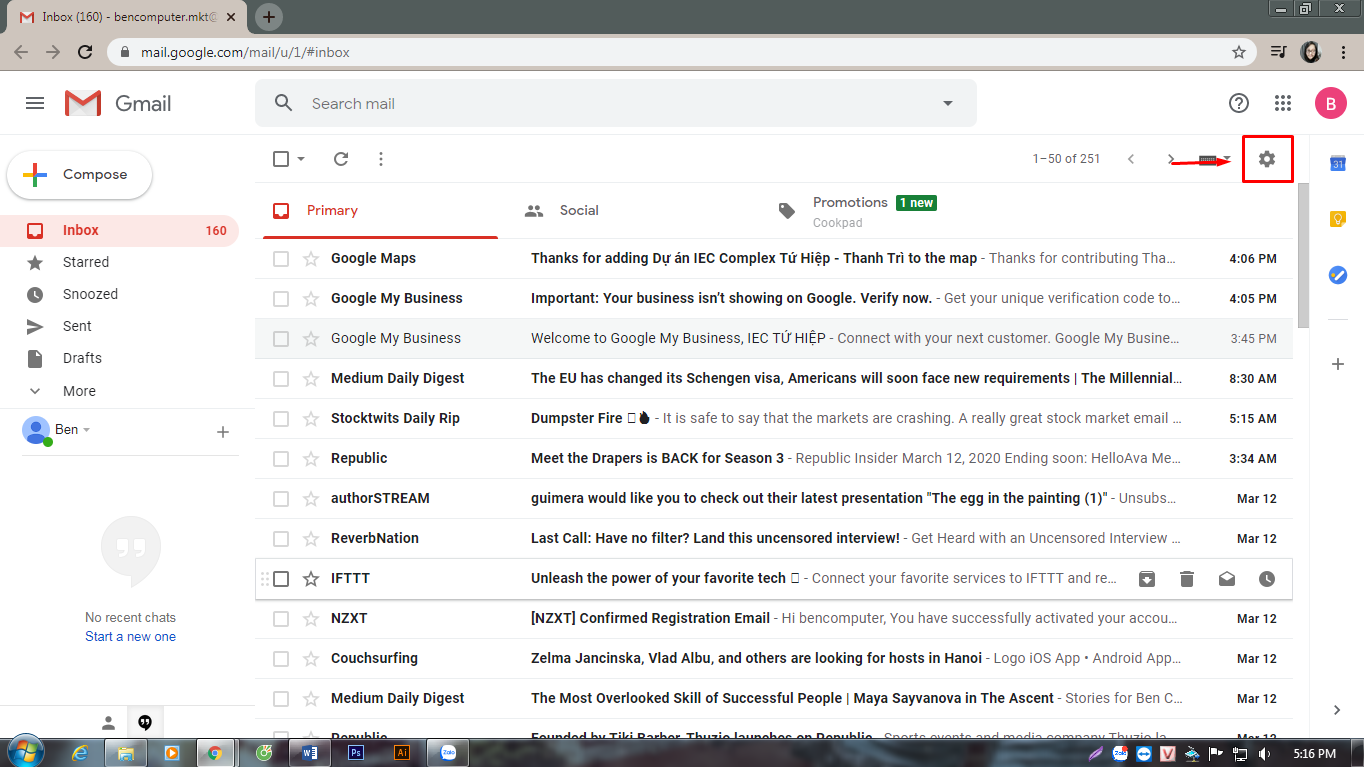This screenshot has height=767, width=1364.
Task: Open the Inbox folder
Action: (x=120, y=230)
